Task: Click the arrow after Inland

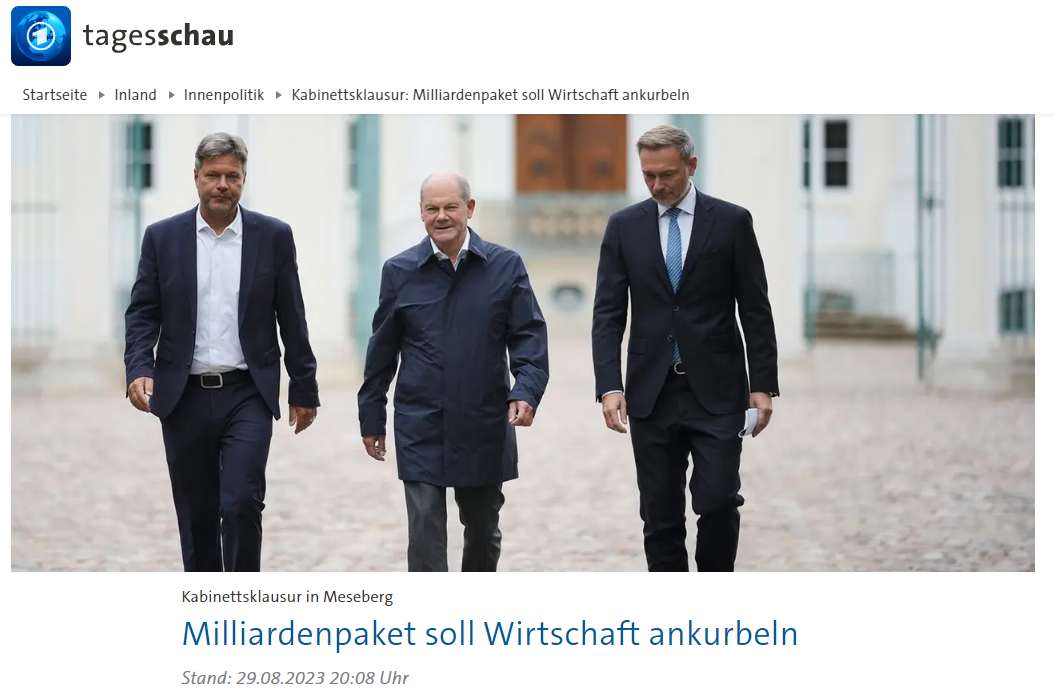Action: pos(171,95)
